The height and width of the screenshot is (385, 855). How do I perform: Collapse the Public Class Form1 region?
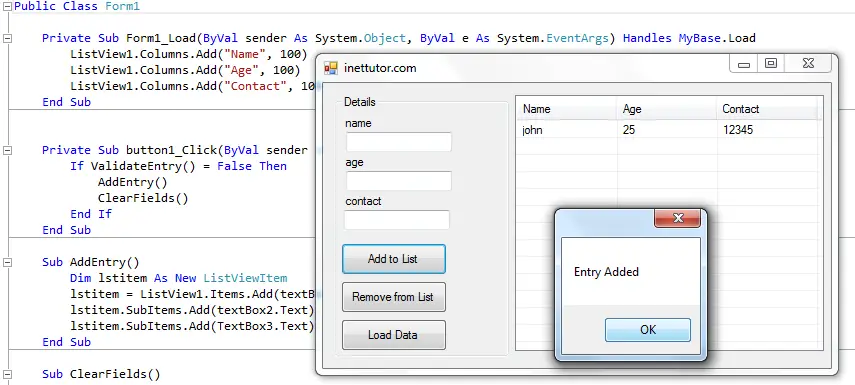pyautogui.click(x=8, y=7)
